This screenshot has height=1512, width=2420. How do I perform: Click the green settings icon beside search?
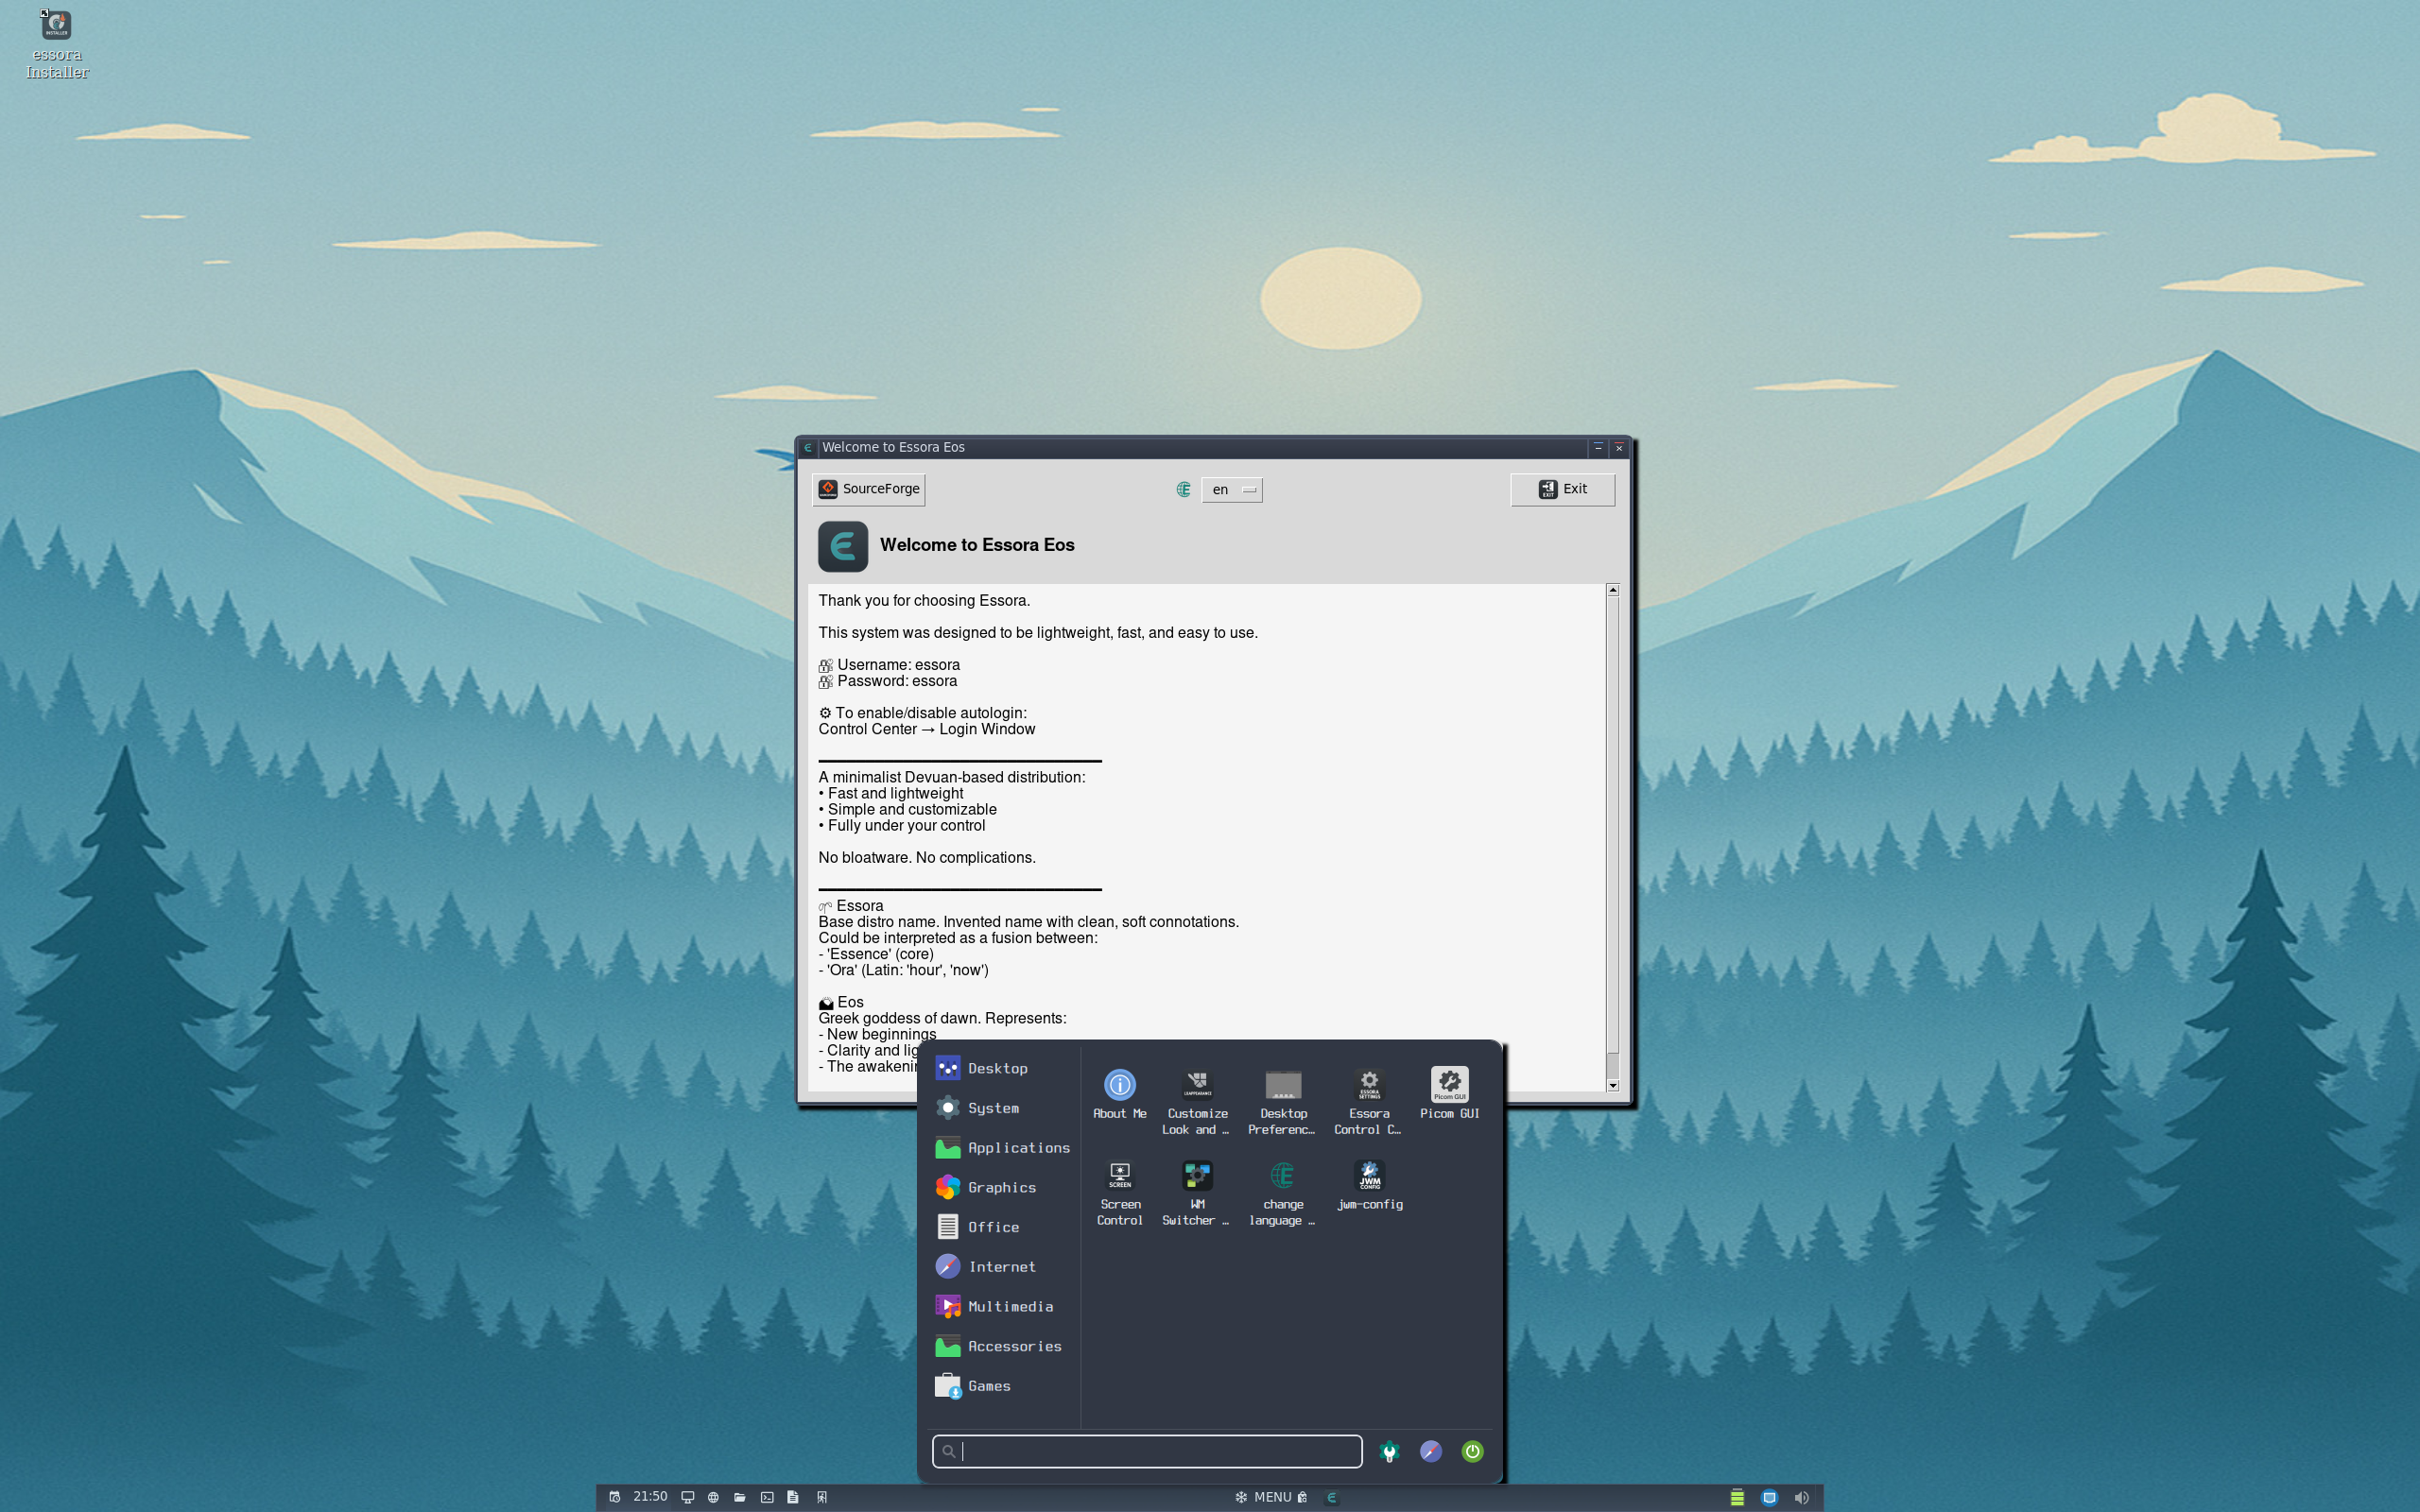tap(1389, 1451)
